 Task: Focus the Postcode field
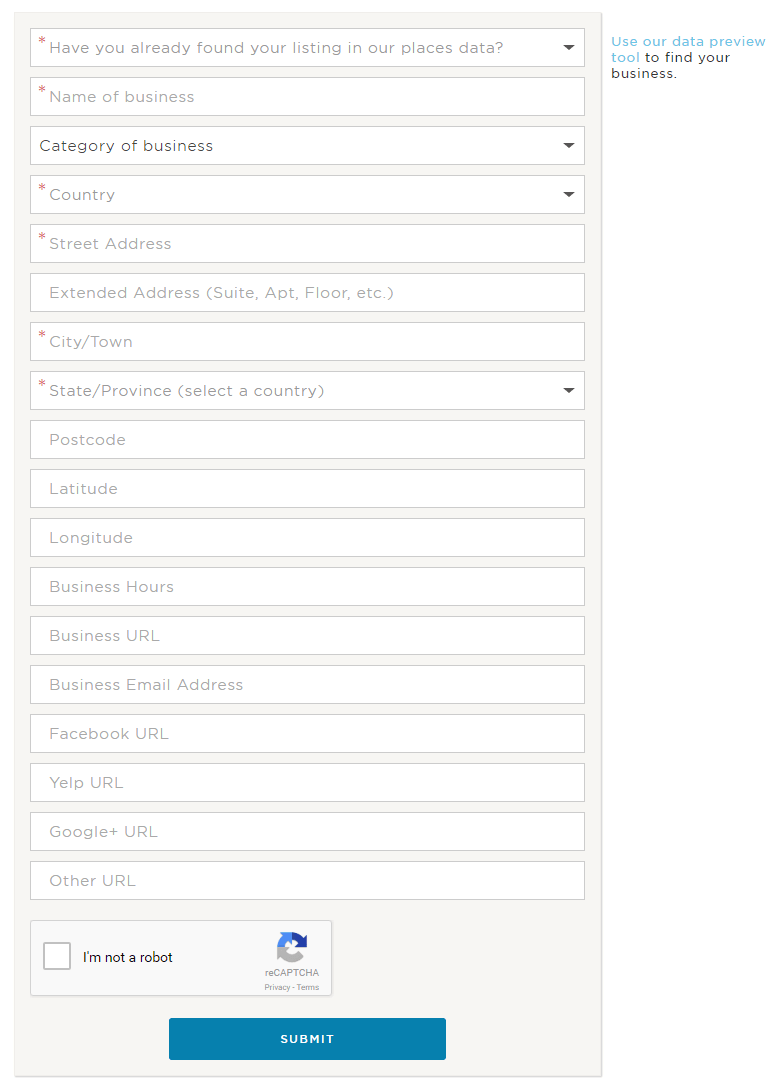tap(307, 440)
